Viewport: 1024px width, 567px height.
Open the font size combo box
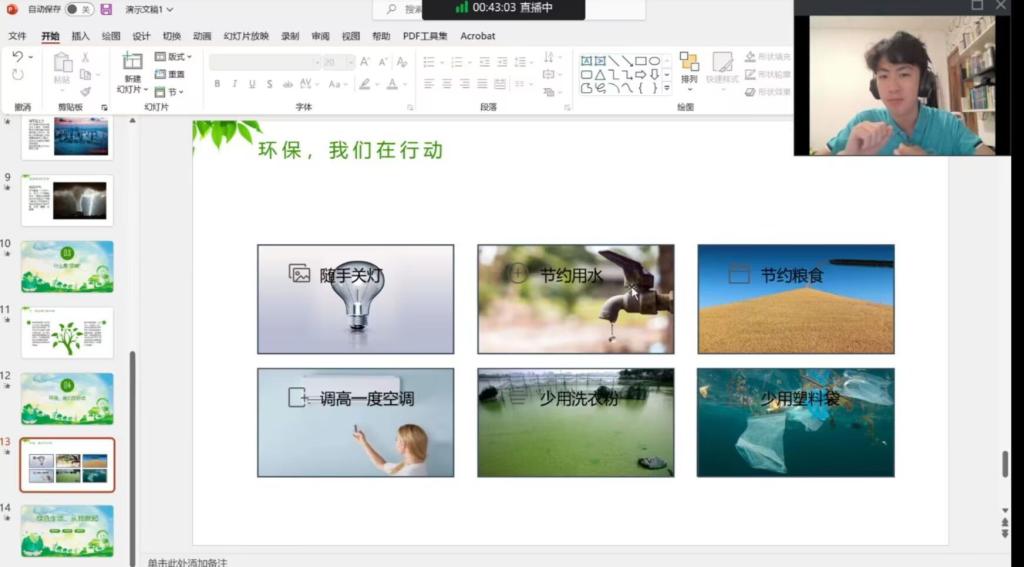point(338,62)
